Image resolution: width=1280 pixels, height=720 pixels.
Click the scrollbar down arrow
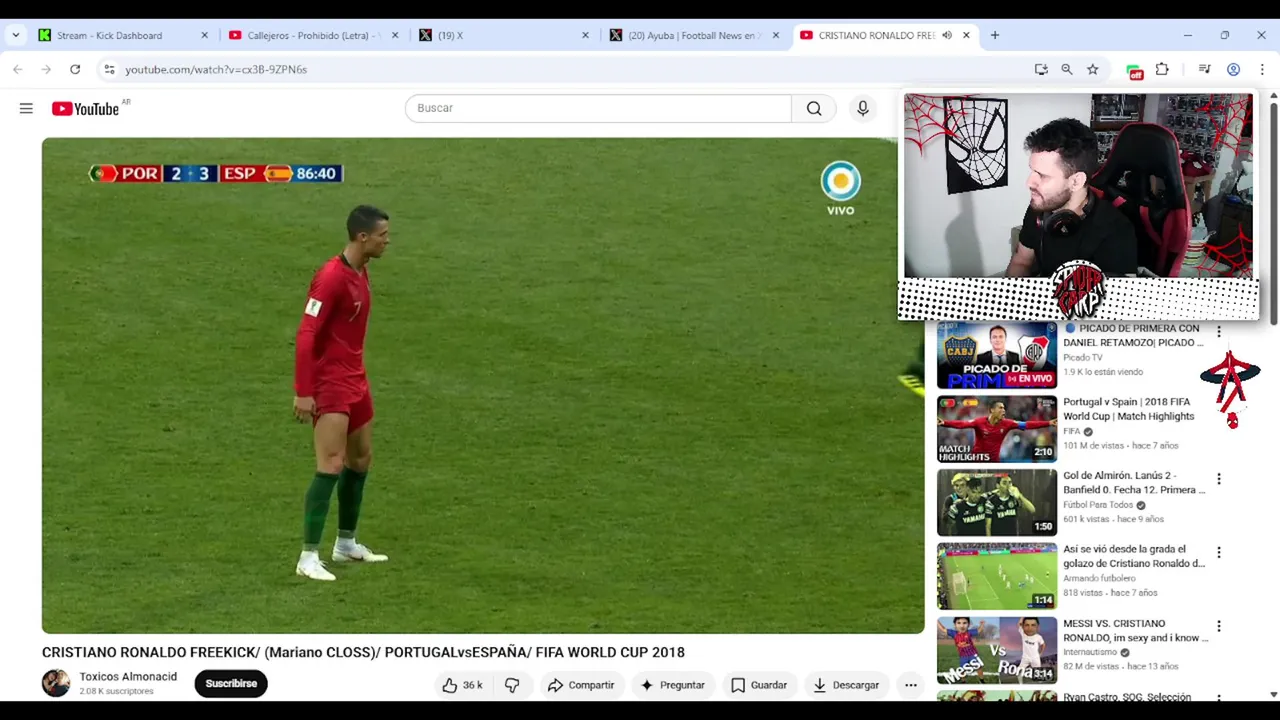[x=1273, y=694]
